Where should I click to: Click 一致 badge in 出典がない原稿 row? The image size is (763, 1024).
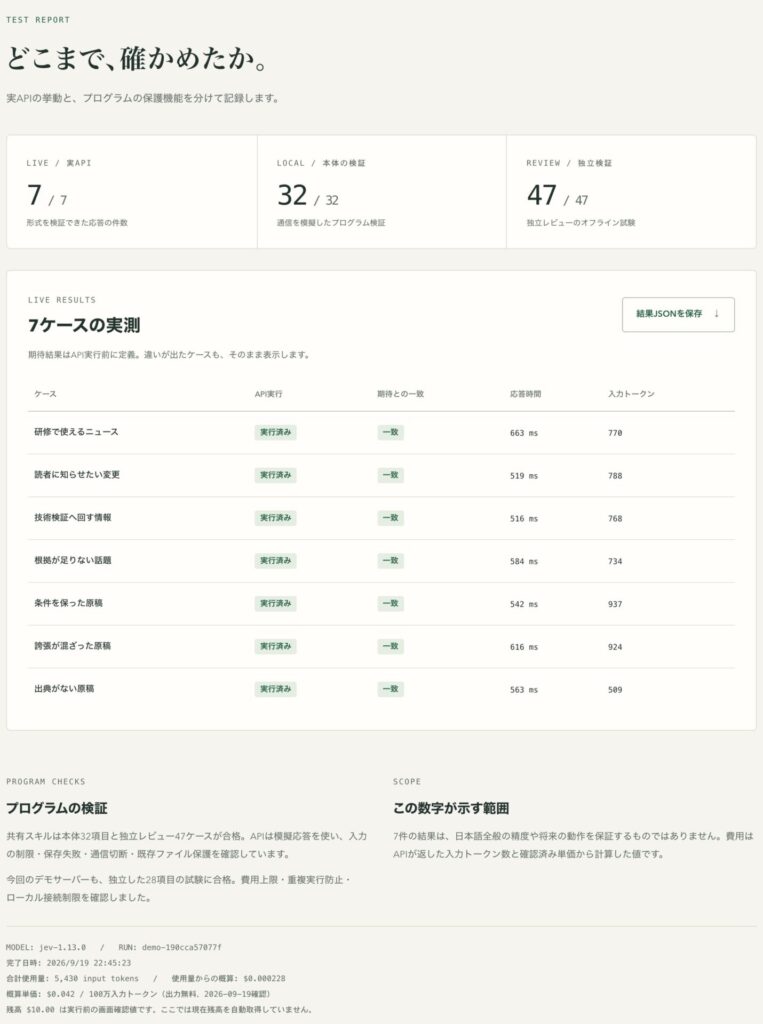390,689
